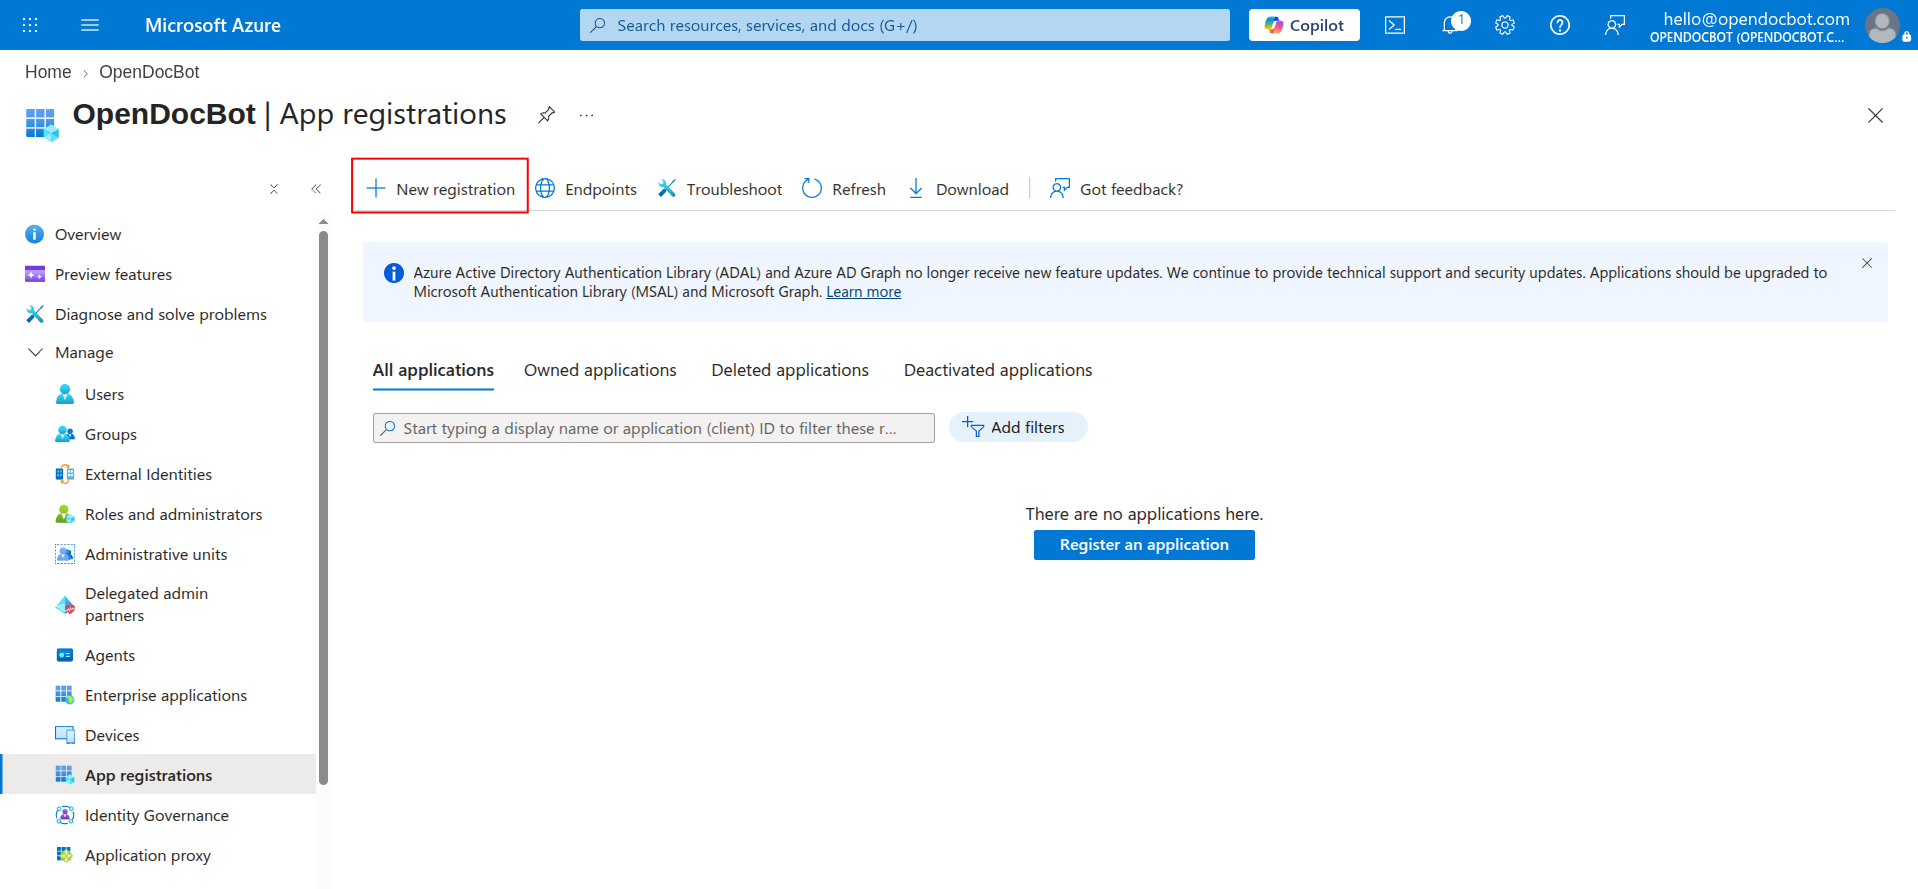The width and height of the screenshot is (1918, 889).
Task: Switch to the Deactivated applications tab
Action: point(998,370)
